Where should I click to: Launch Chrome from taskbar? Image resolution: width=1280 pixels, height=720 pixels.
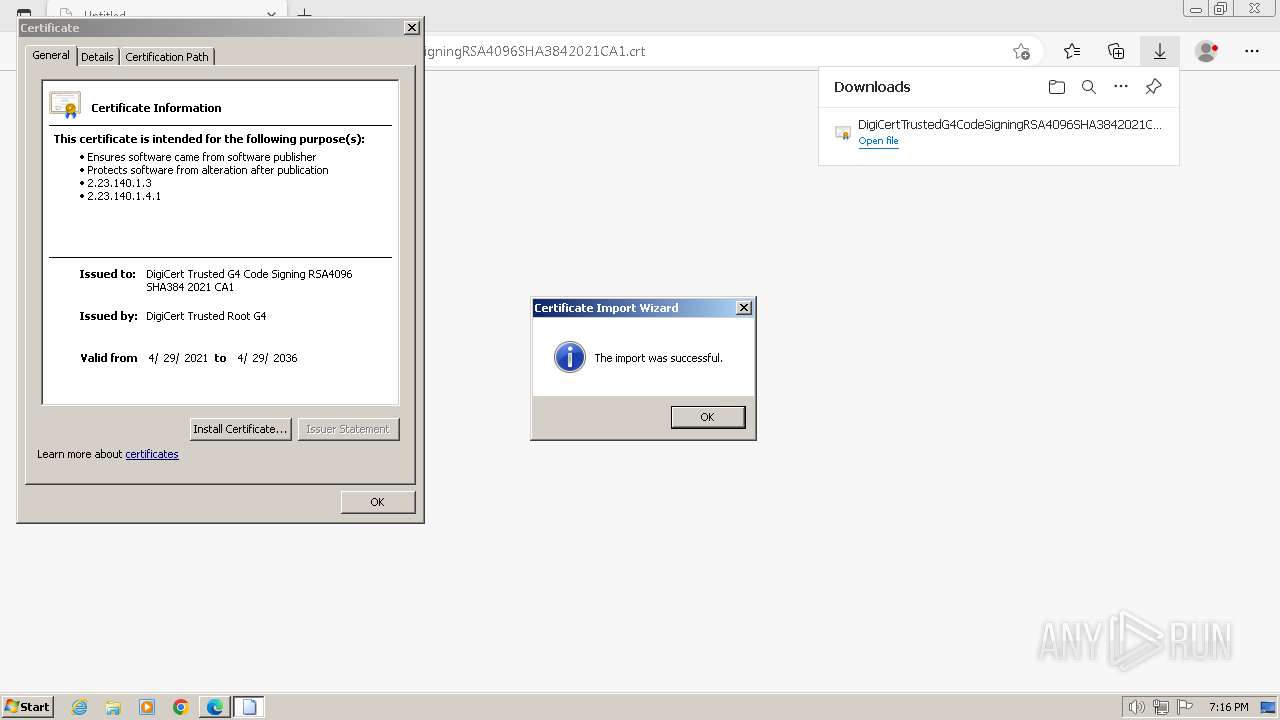tap(181, 707)
